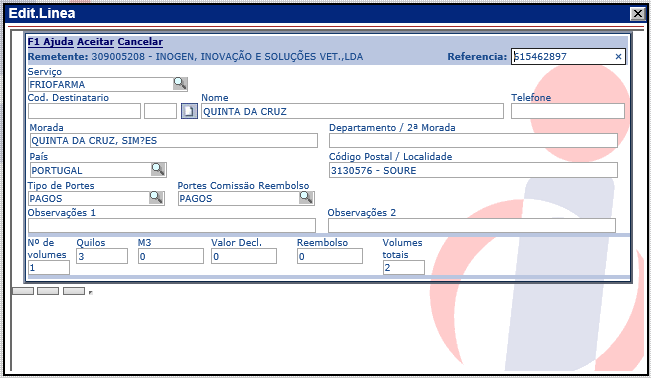Click the Cancelar link

click(140, 42)
